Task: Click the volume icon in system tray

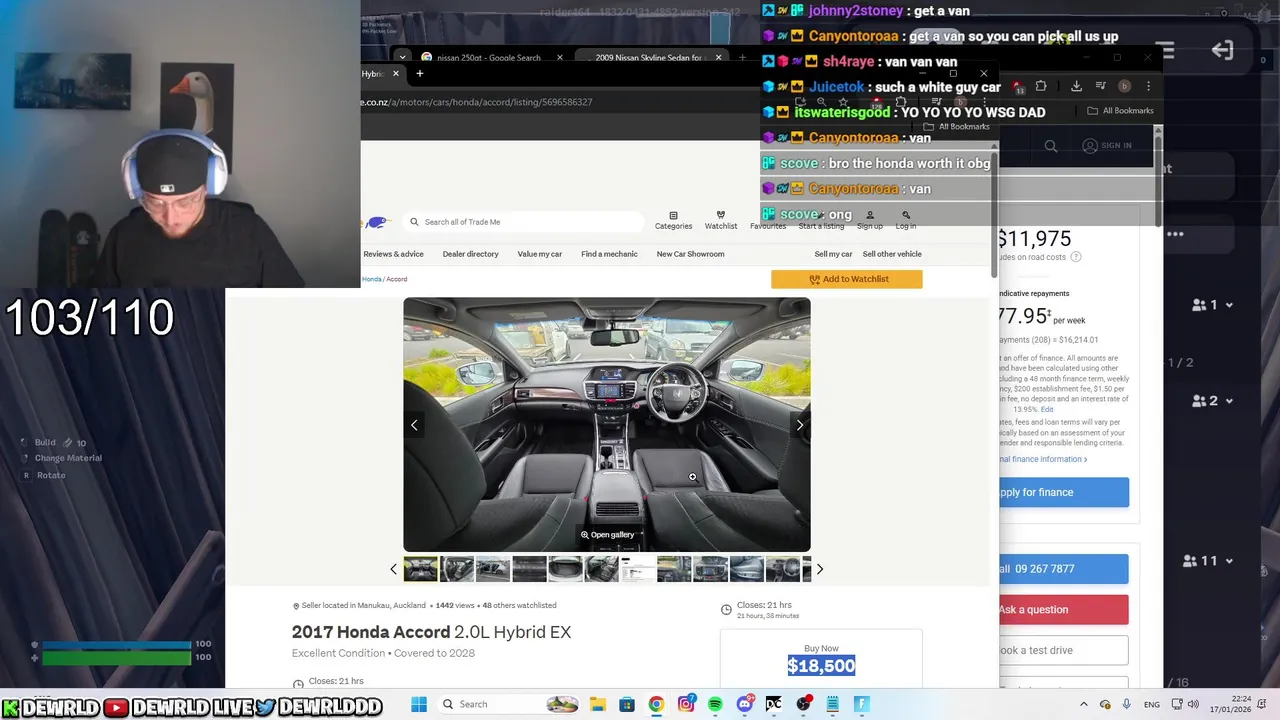Action: pos(1193,704)
